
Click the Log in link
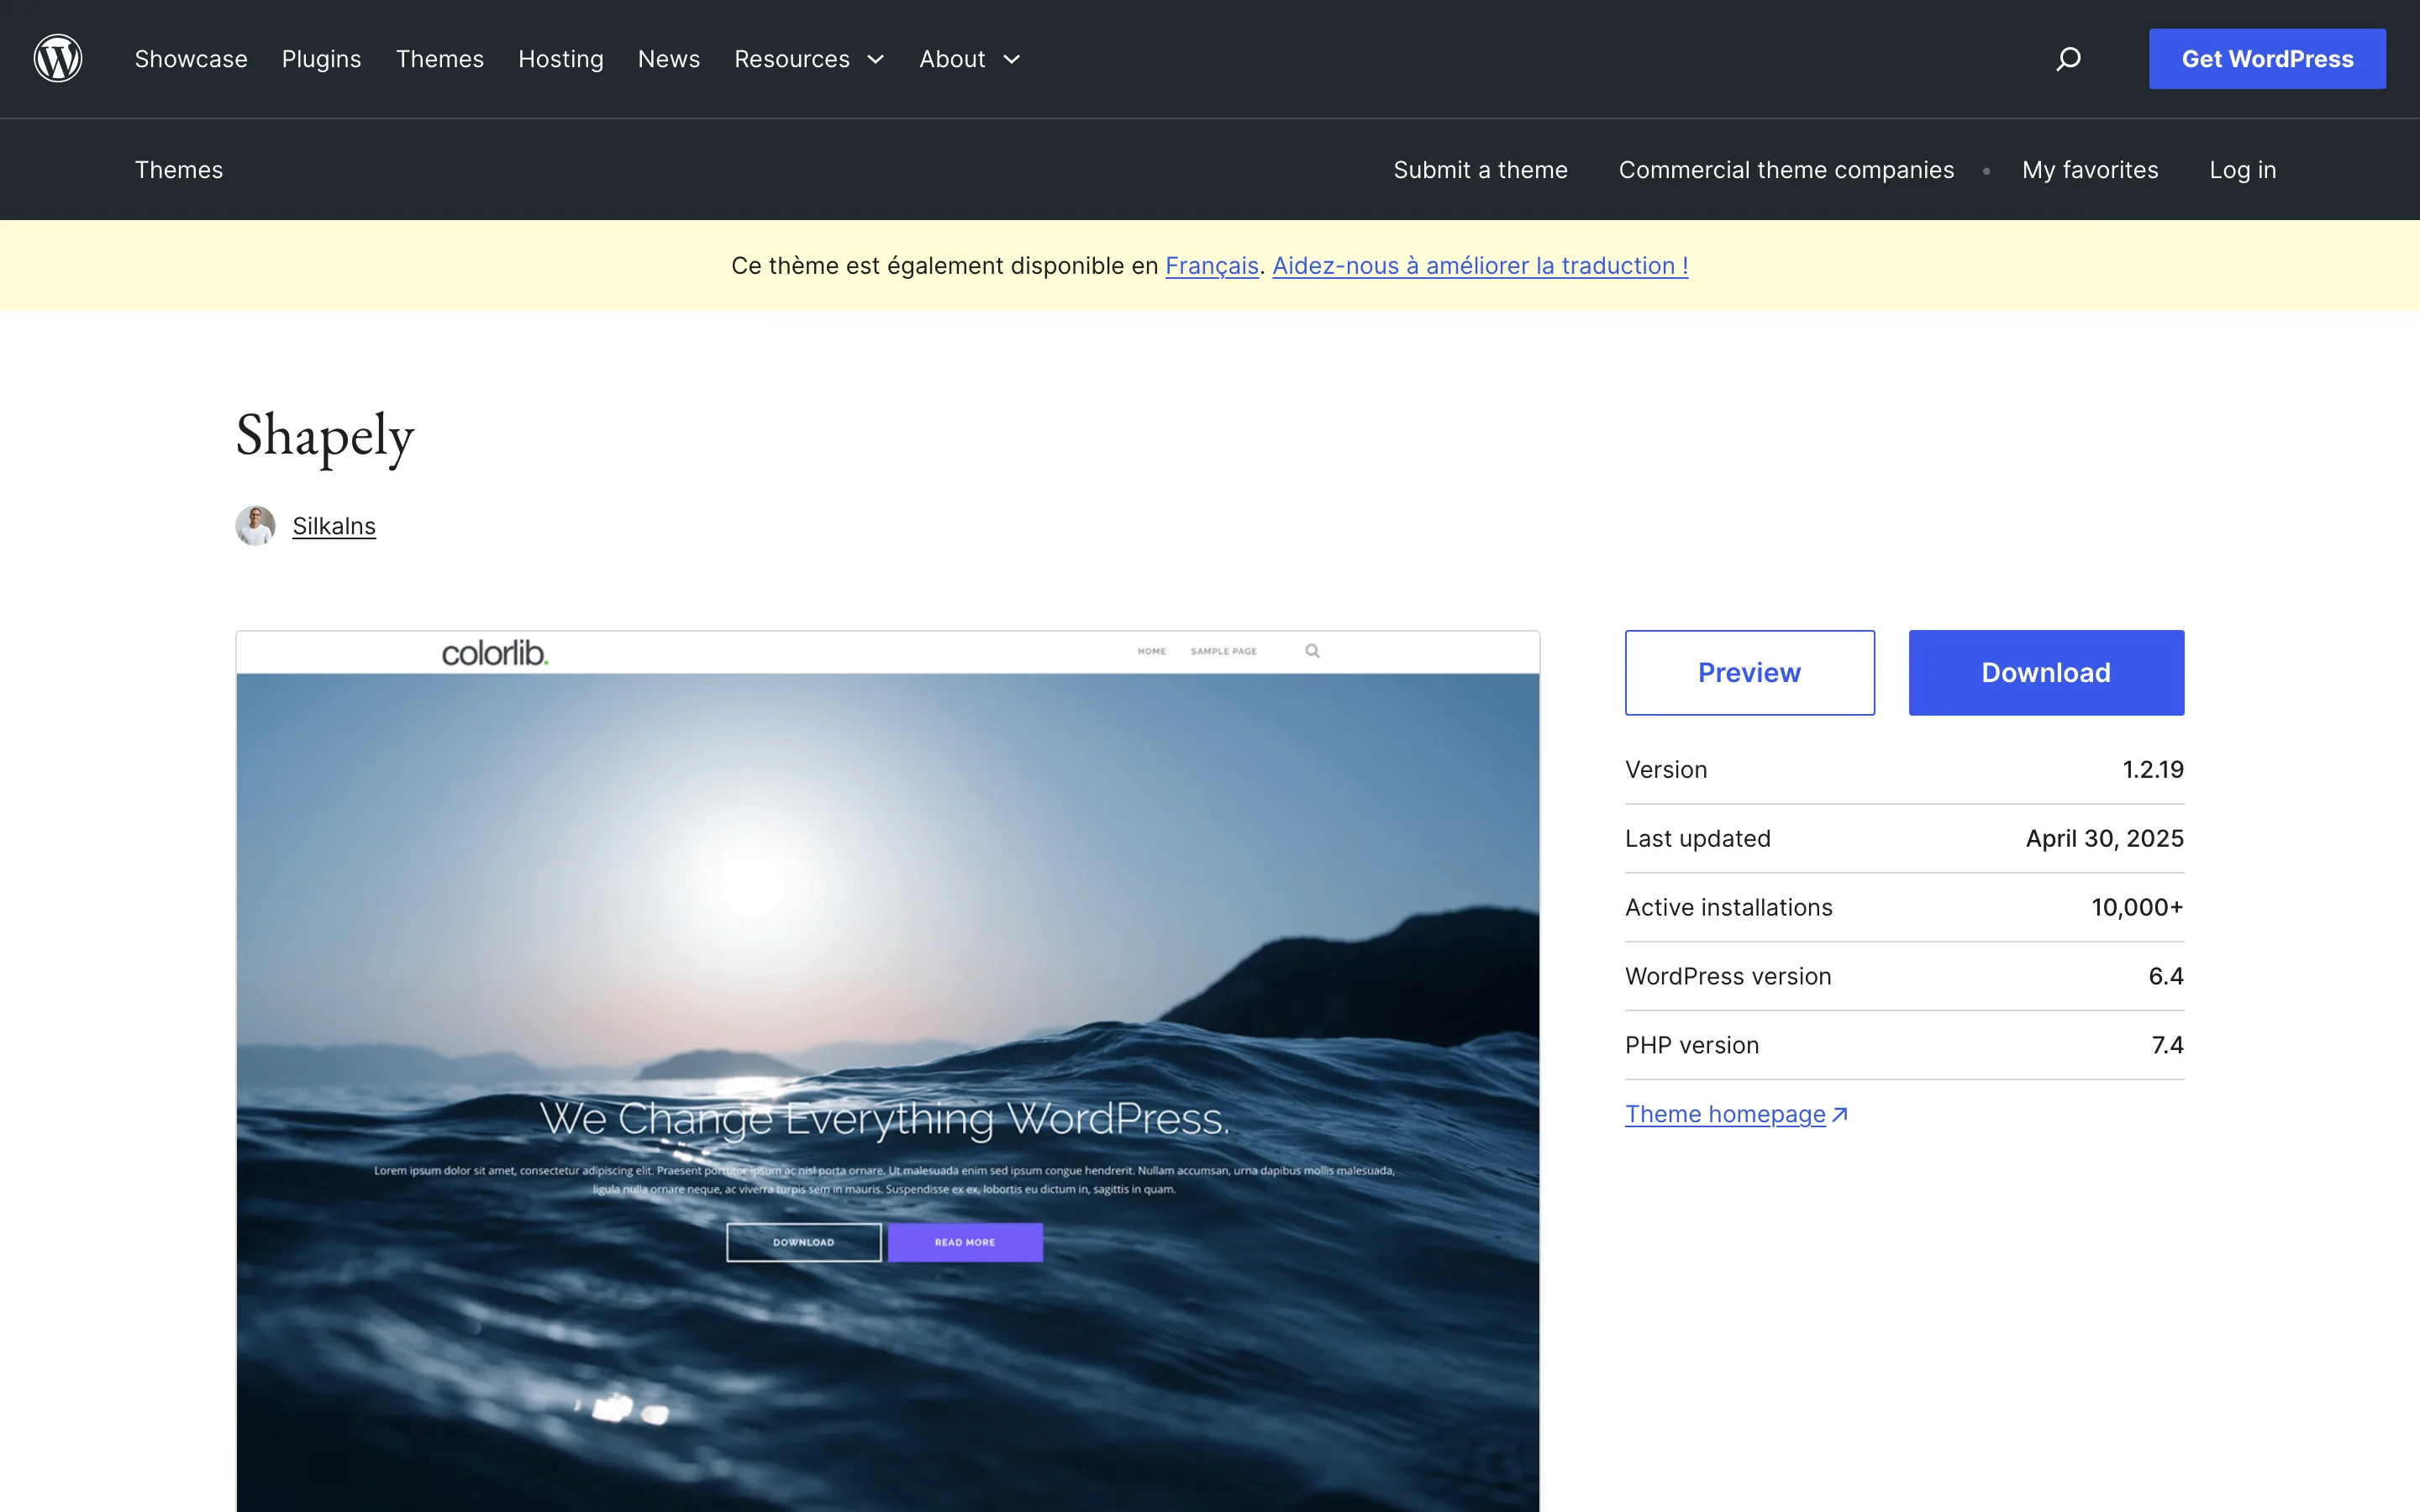click(2242, 170)
